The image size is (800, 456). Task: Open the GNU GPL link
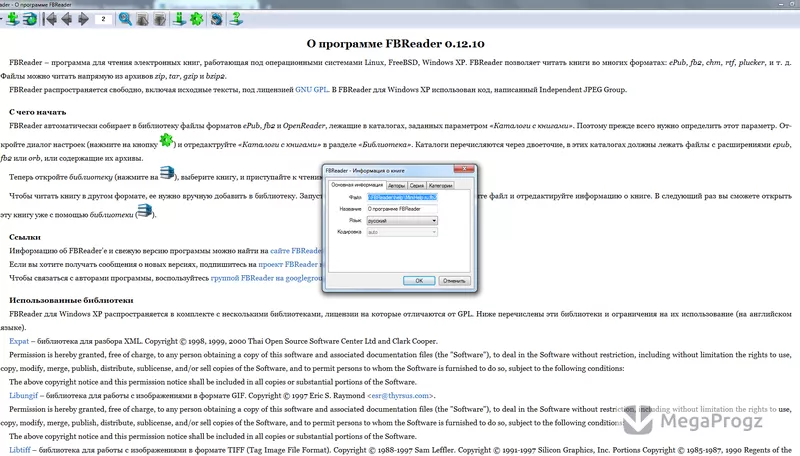[x=311, y=89]
